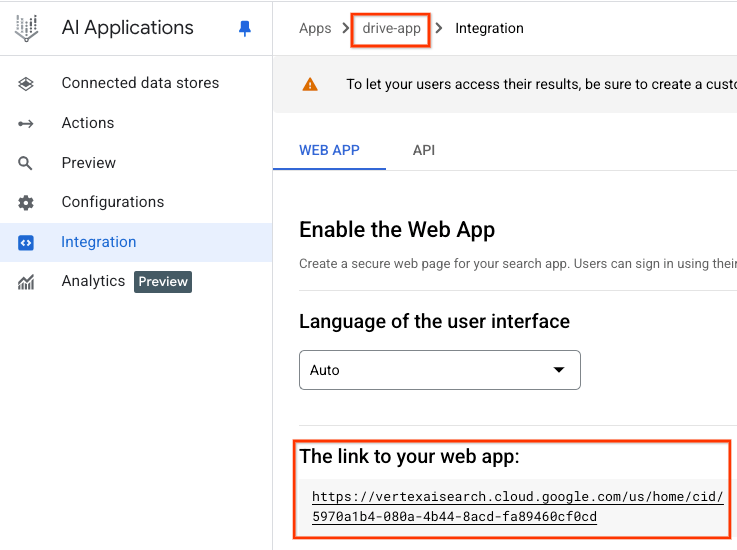Click the Integration breadcrumb item
737x550 pixels.
(489, 28)
